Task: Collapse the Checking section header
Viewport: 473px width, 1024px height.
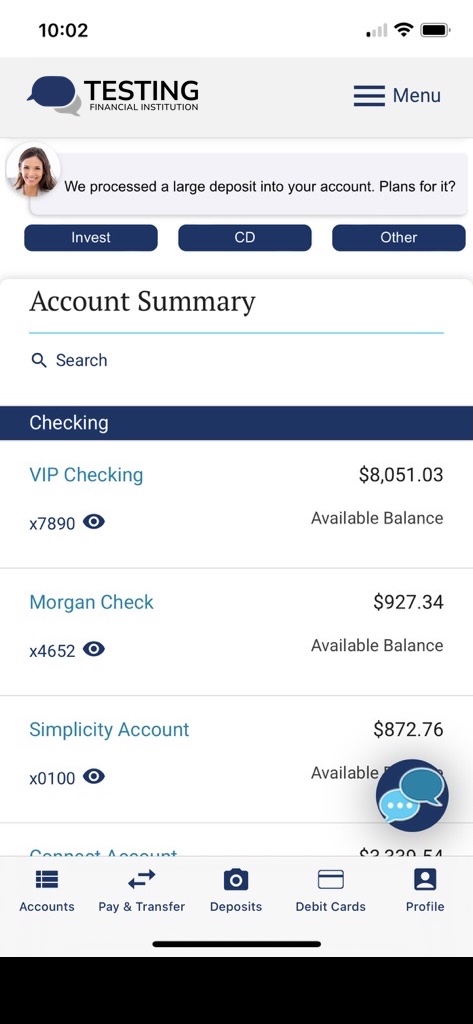Action: [236, 423]
